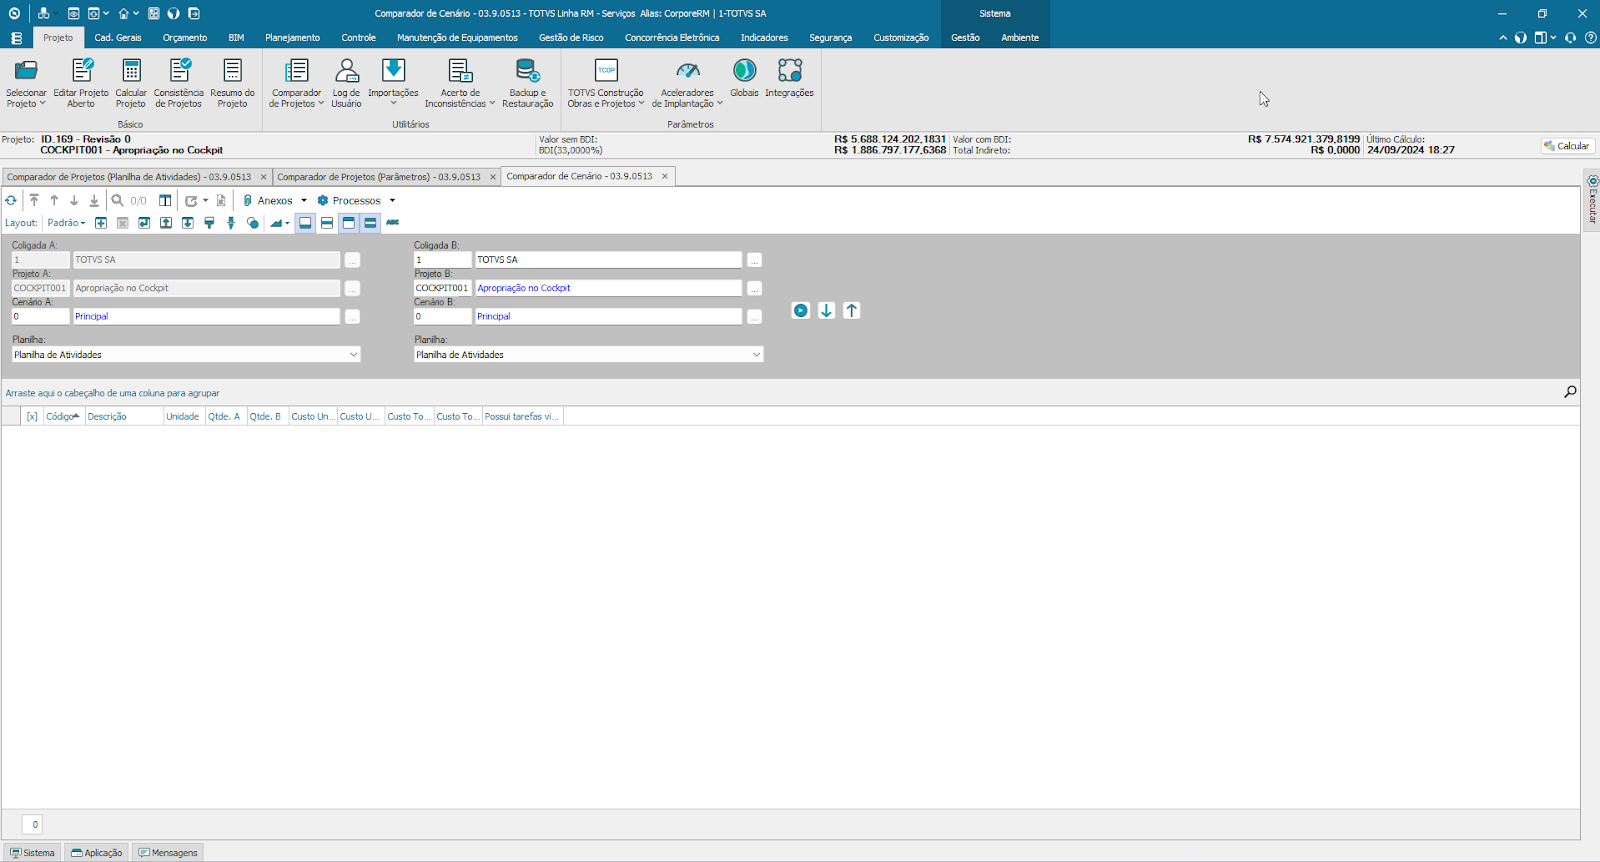Image resolution: width=1600 pixels, height=862 pixels.
Task: Open Backup e Restauração
Action: pyautogui.click(x=527, y=83)
